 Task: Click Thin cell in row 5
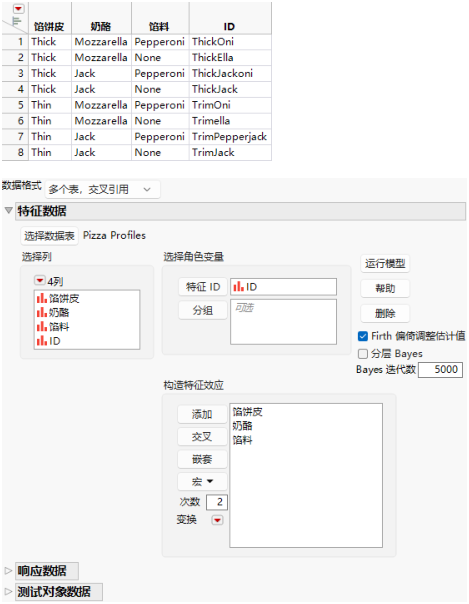50,105
